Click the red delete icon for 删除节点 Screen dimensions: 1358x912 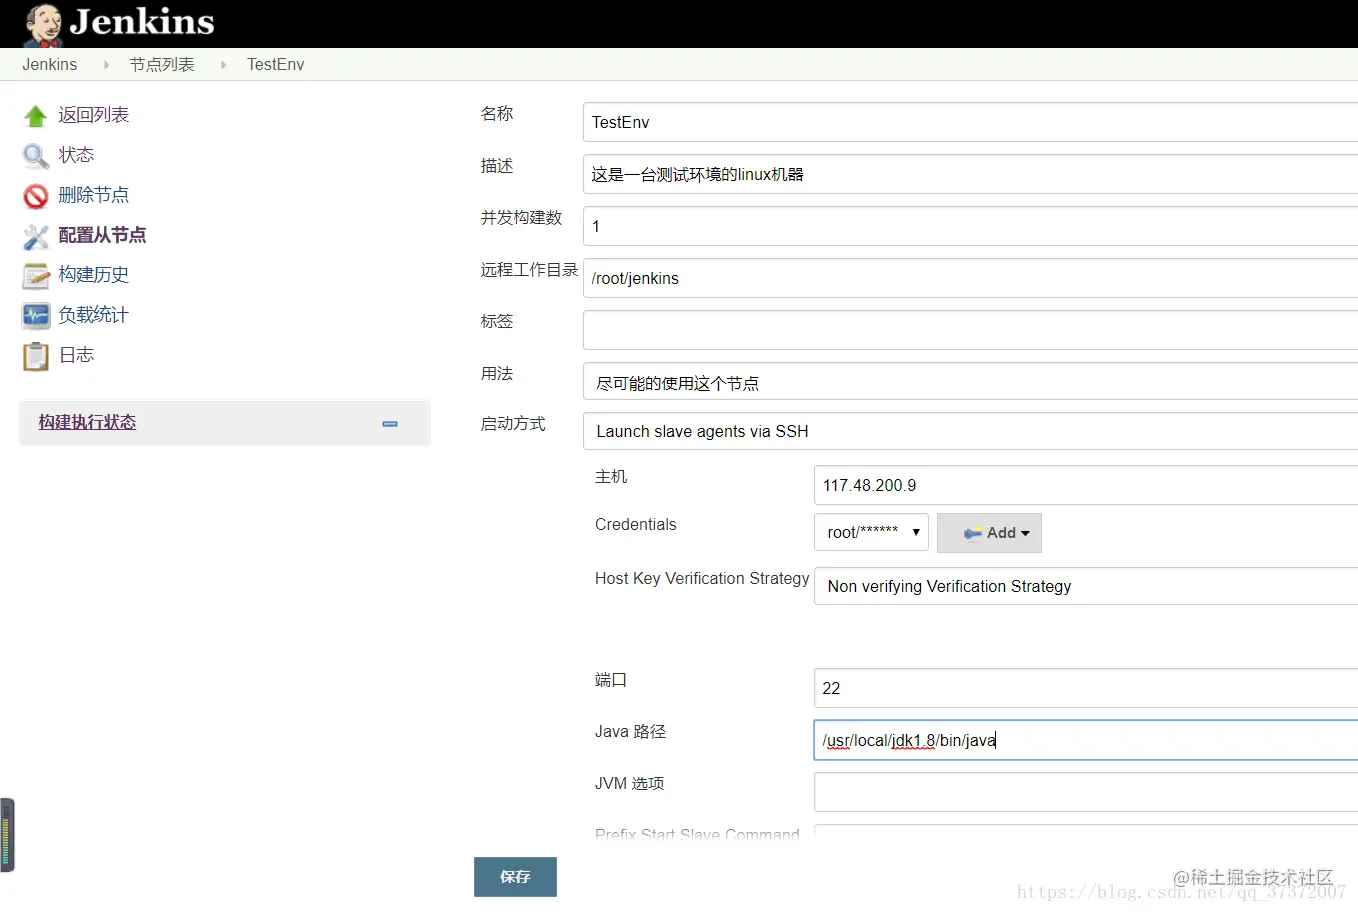point(35,196)
